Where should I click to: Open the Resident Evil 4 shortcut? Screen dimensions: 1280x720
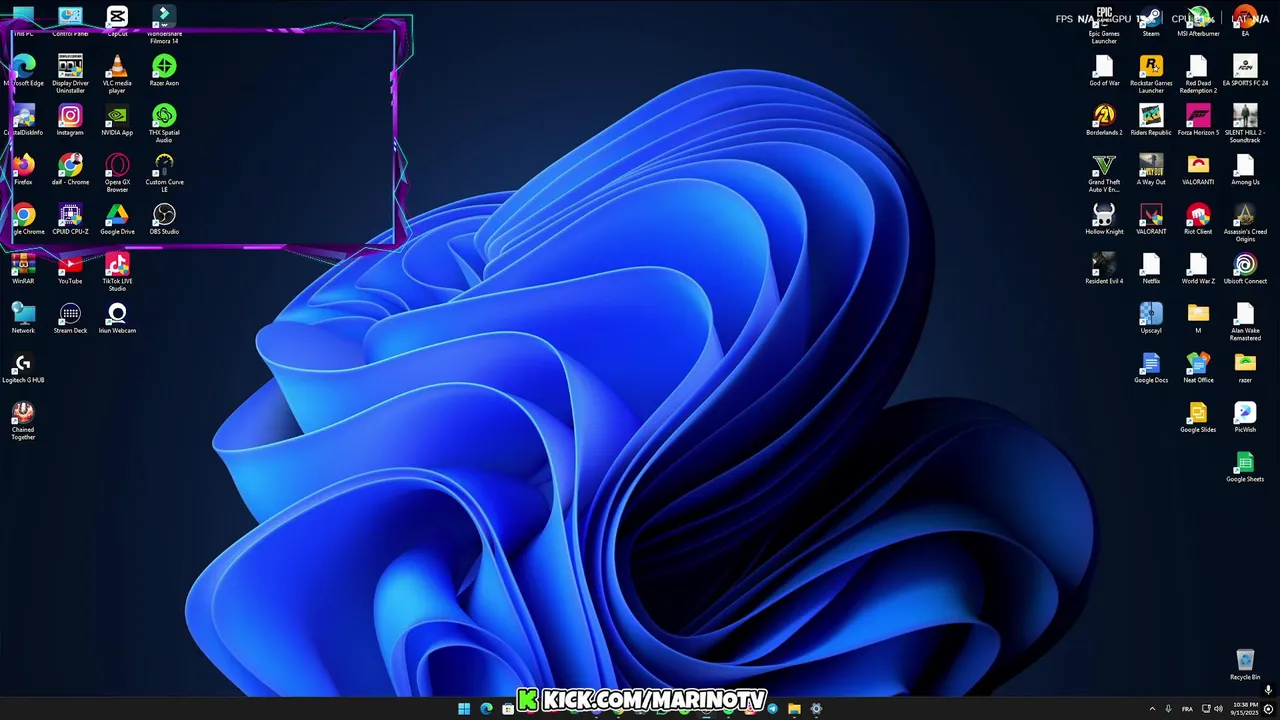(x=1104, y=269)
